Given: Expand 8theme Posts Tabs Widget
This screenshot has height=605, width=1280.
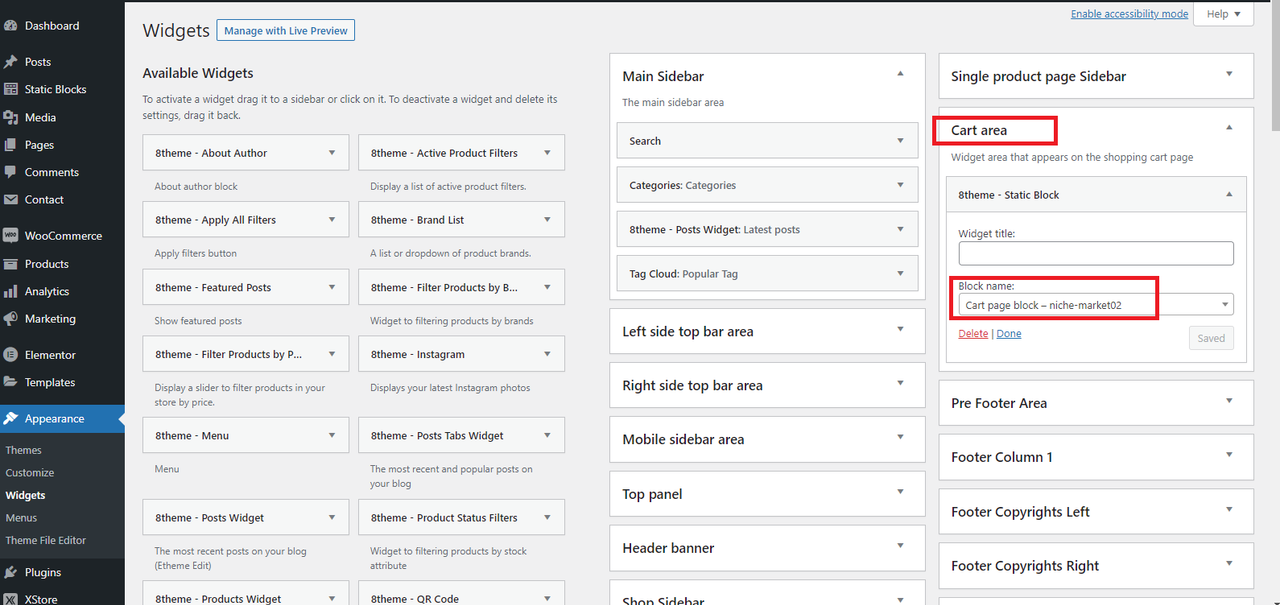Looking at the screenshot, I should (547, 436).
